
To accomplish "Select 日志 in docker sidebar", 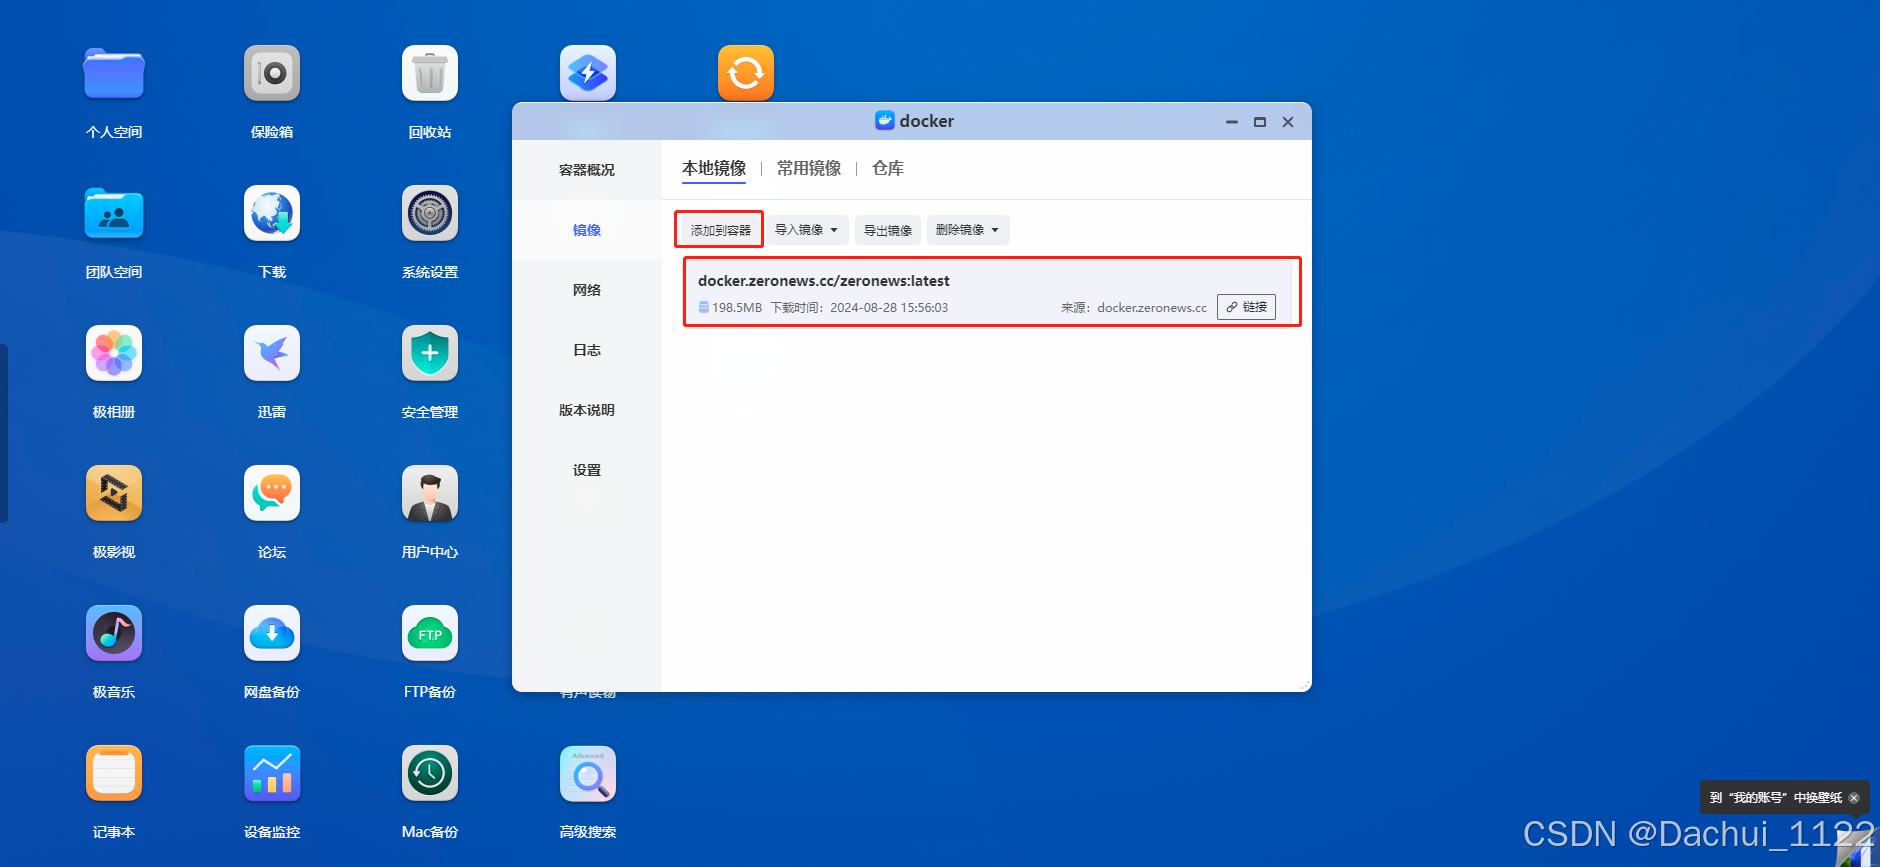I will tap(587, 350).
